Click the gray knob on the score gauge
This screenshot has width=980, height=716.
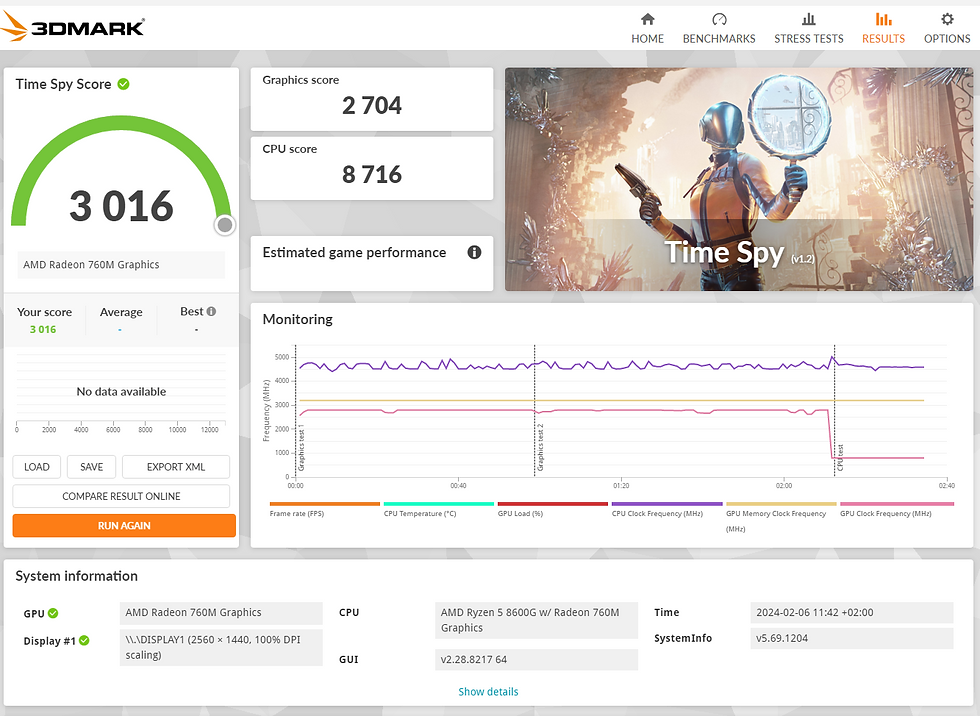pos(225,225)
